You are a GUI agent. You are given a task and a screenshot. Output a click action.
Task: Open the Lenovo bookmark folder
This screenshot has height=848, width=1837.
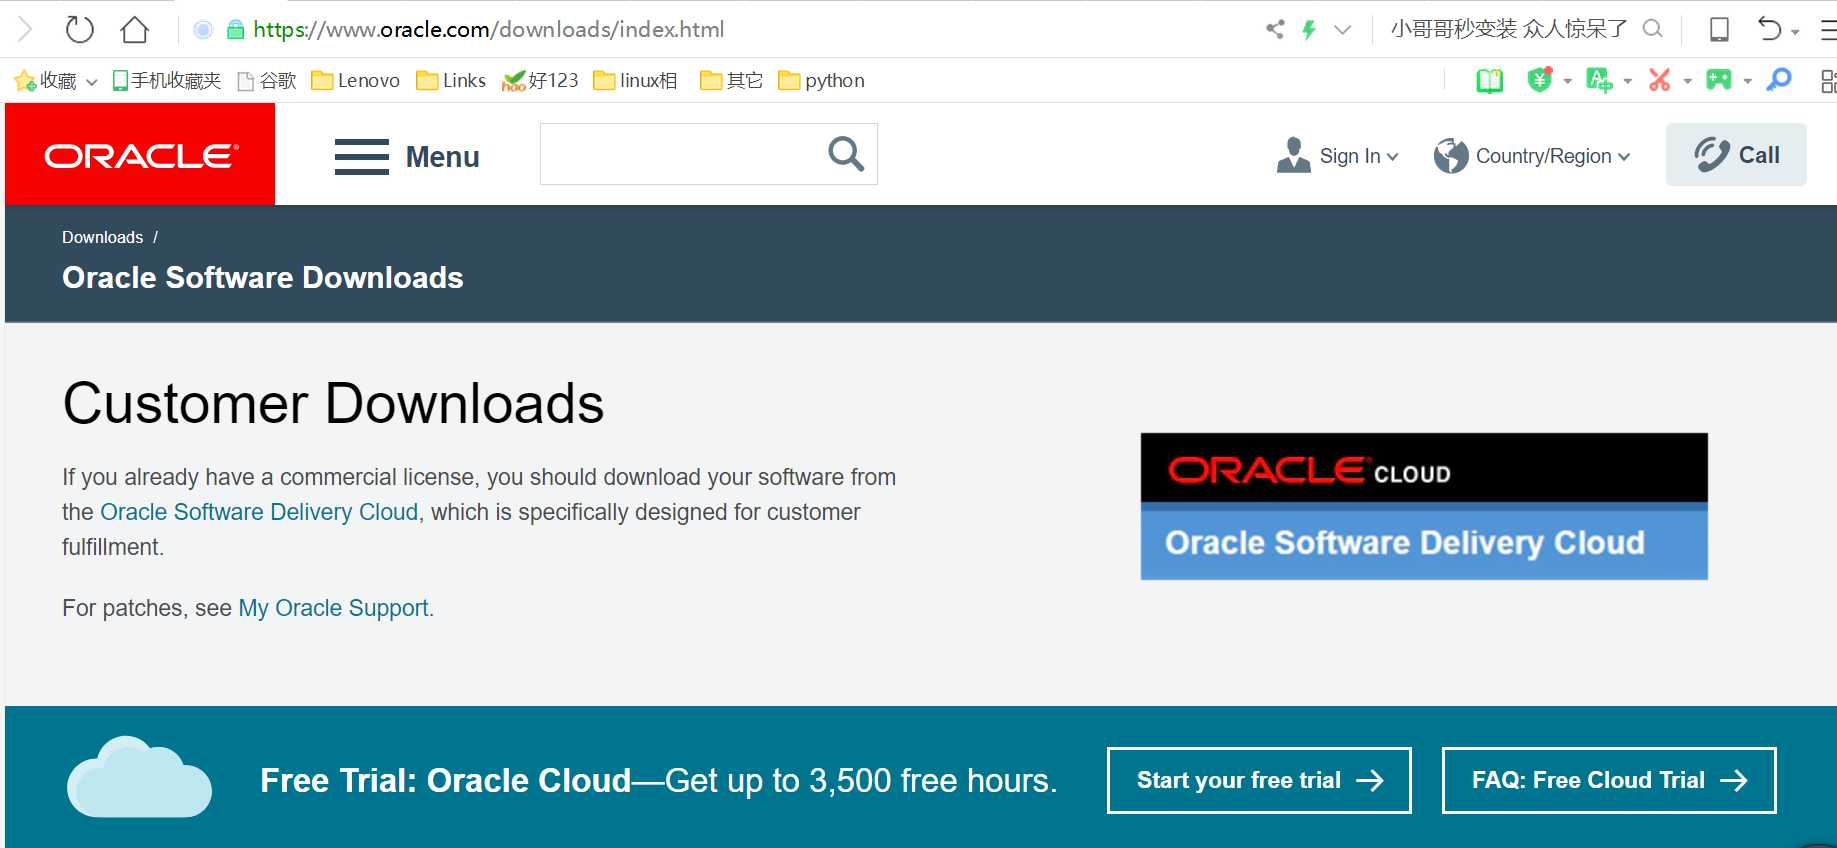point(355,81)
